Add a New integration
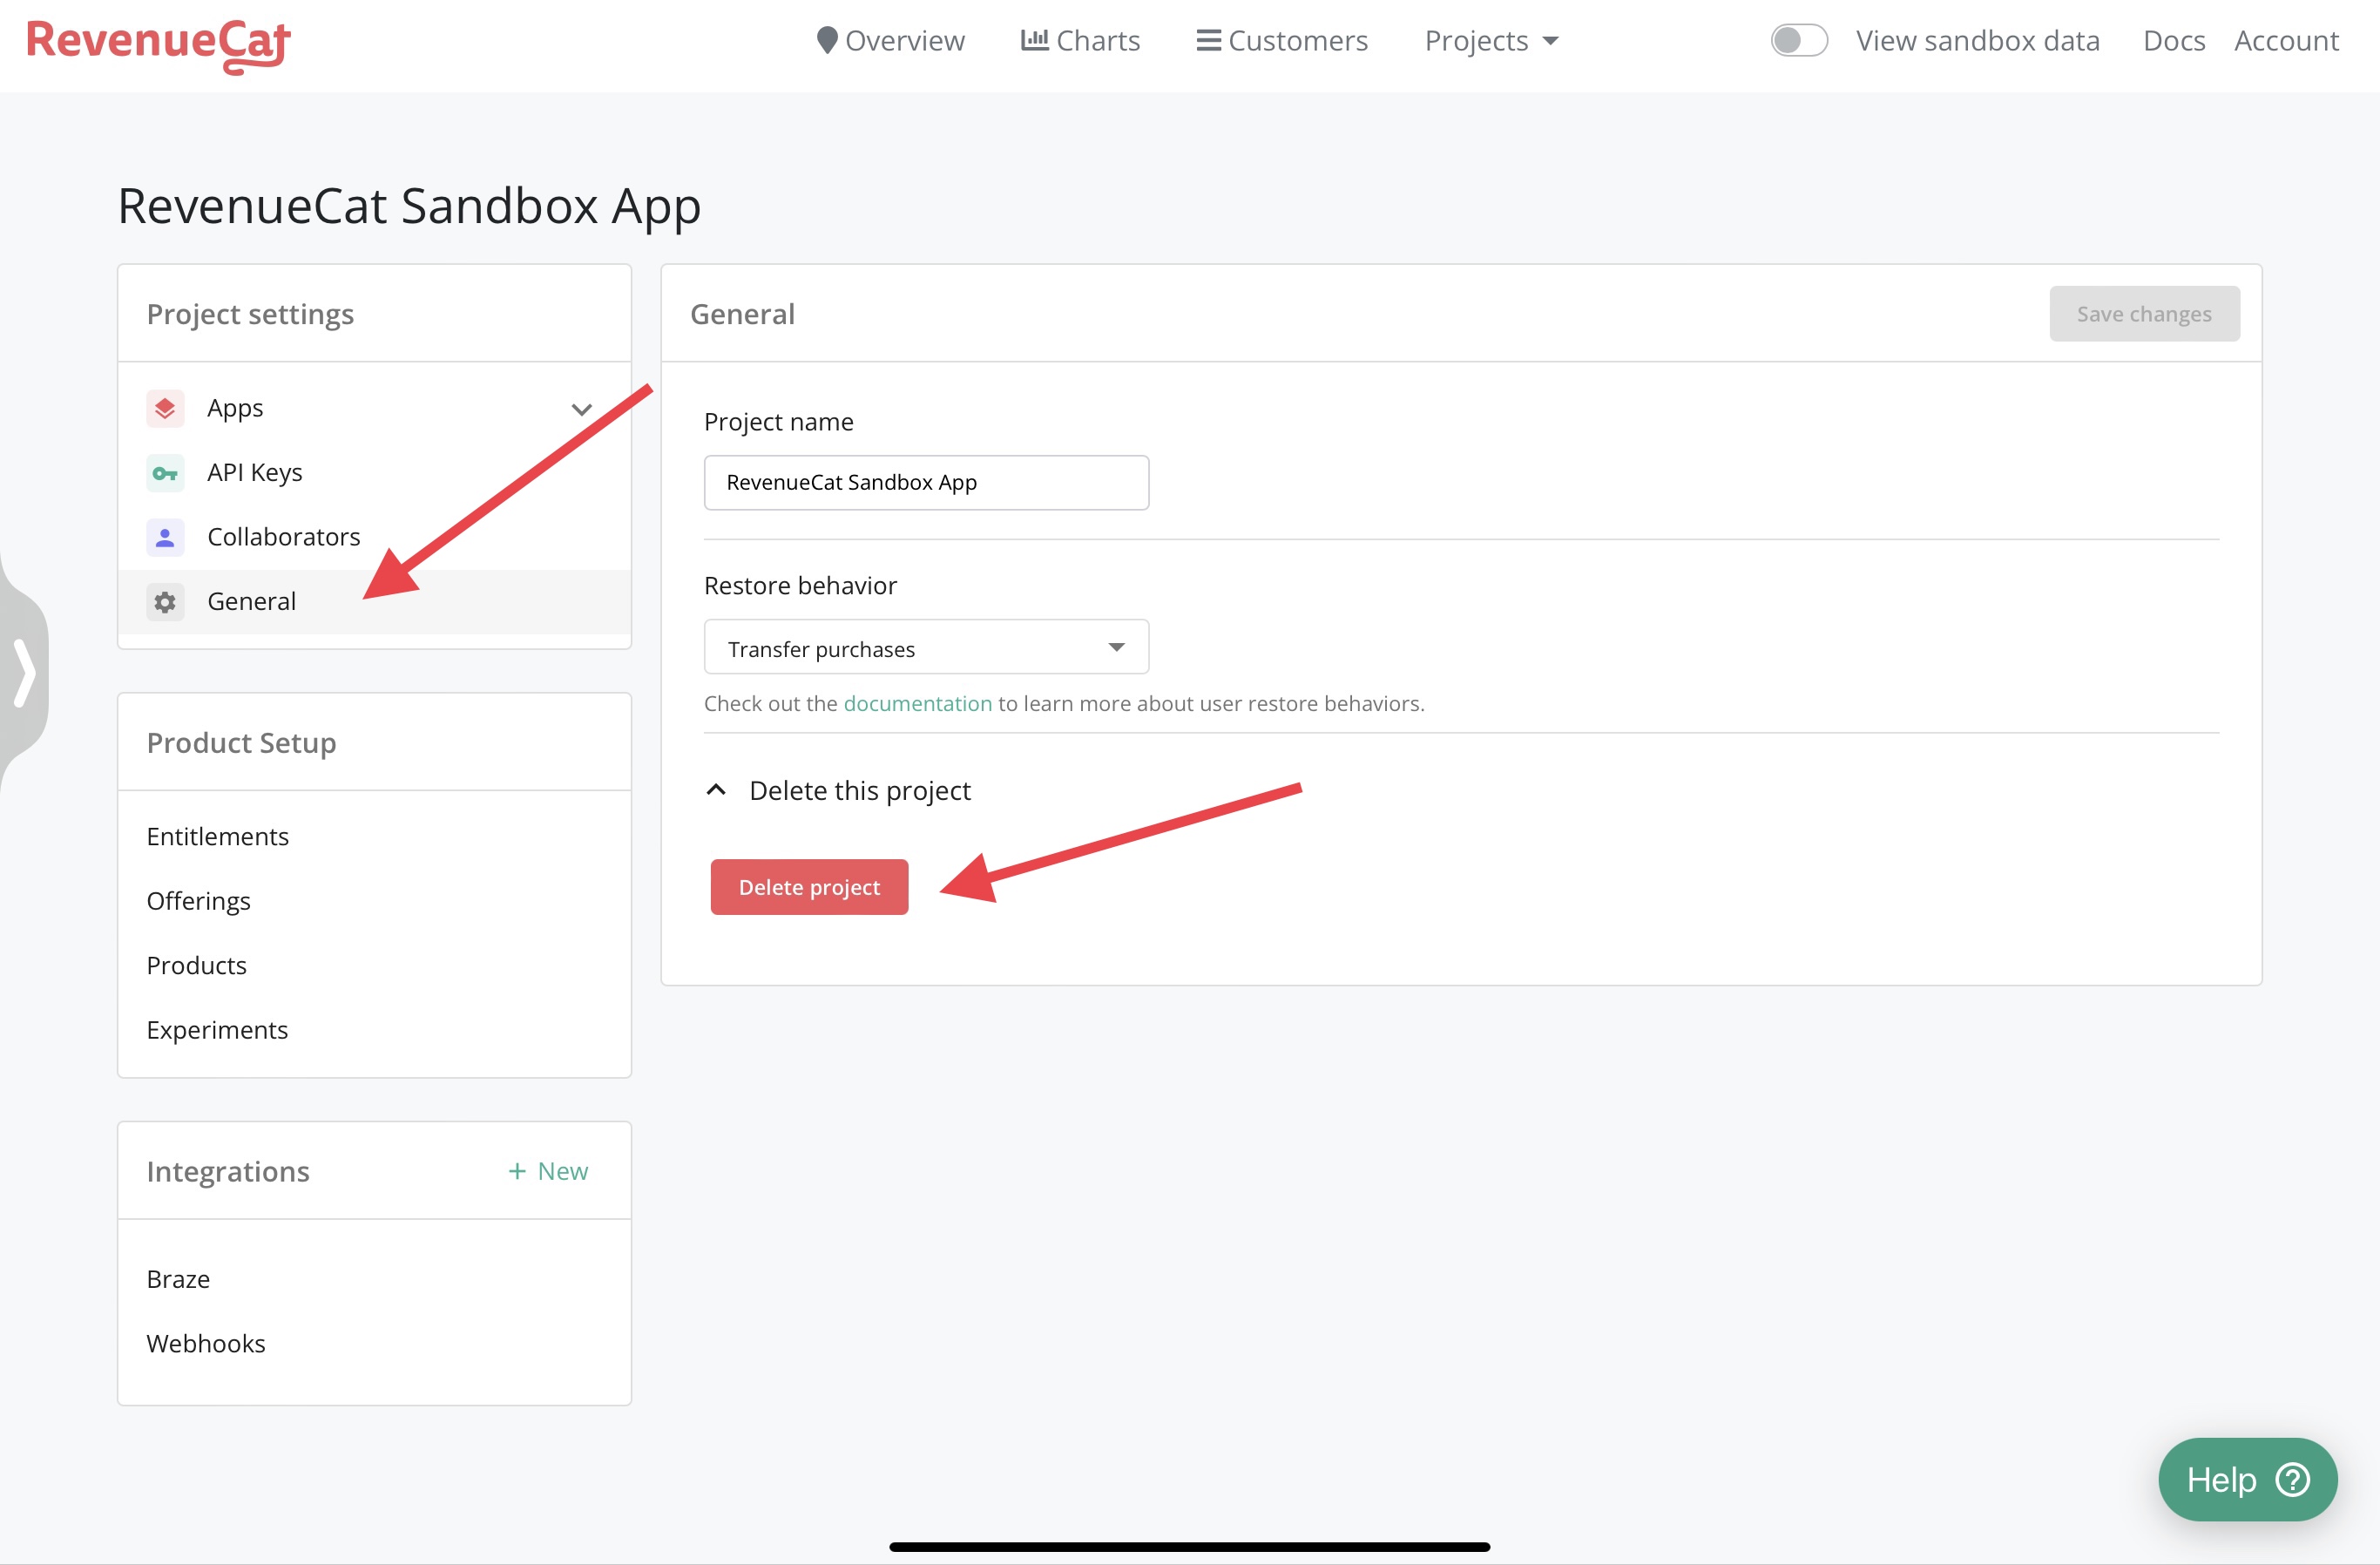This screenshot has width=2380, height=1565. coord(548,1170)
